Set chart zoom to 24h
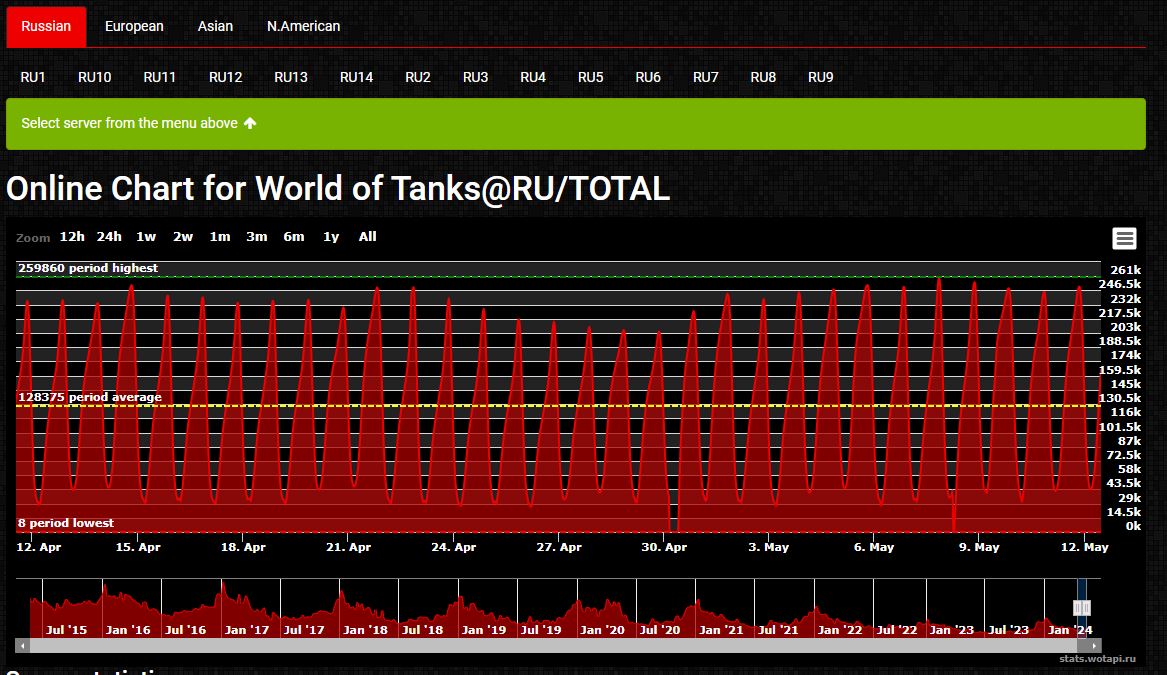The height and width of the screenshot is (675, 1167). coord(109,237)
